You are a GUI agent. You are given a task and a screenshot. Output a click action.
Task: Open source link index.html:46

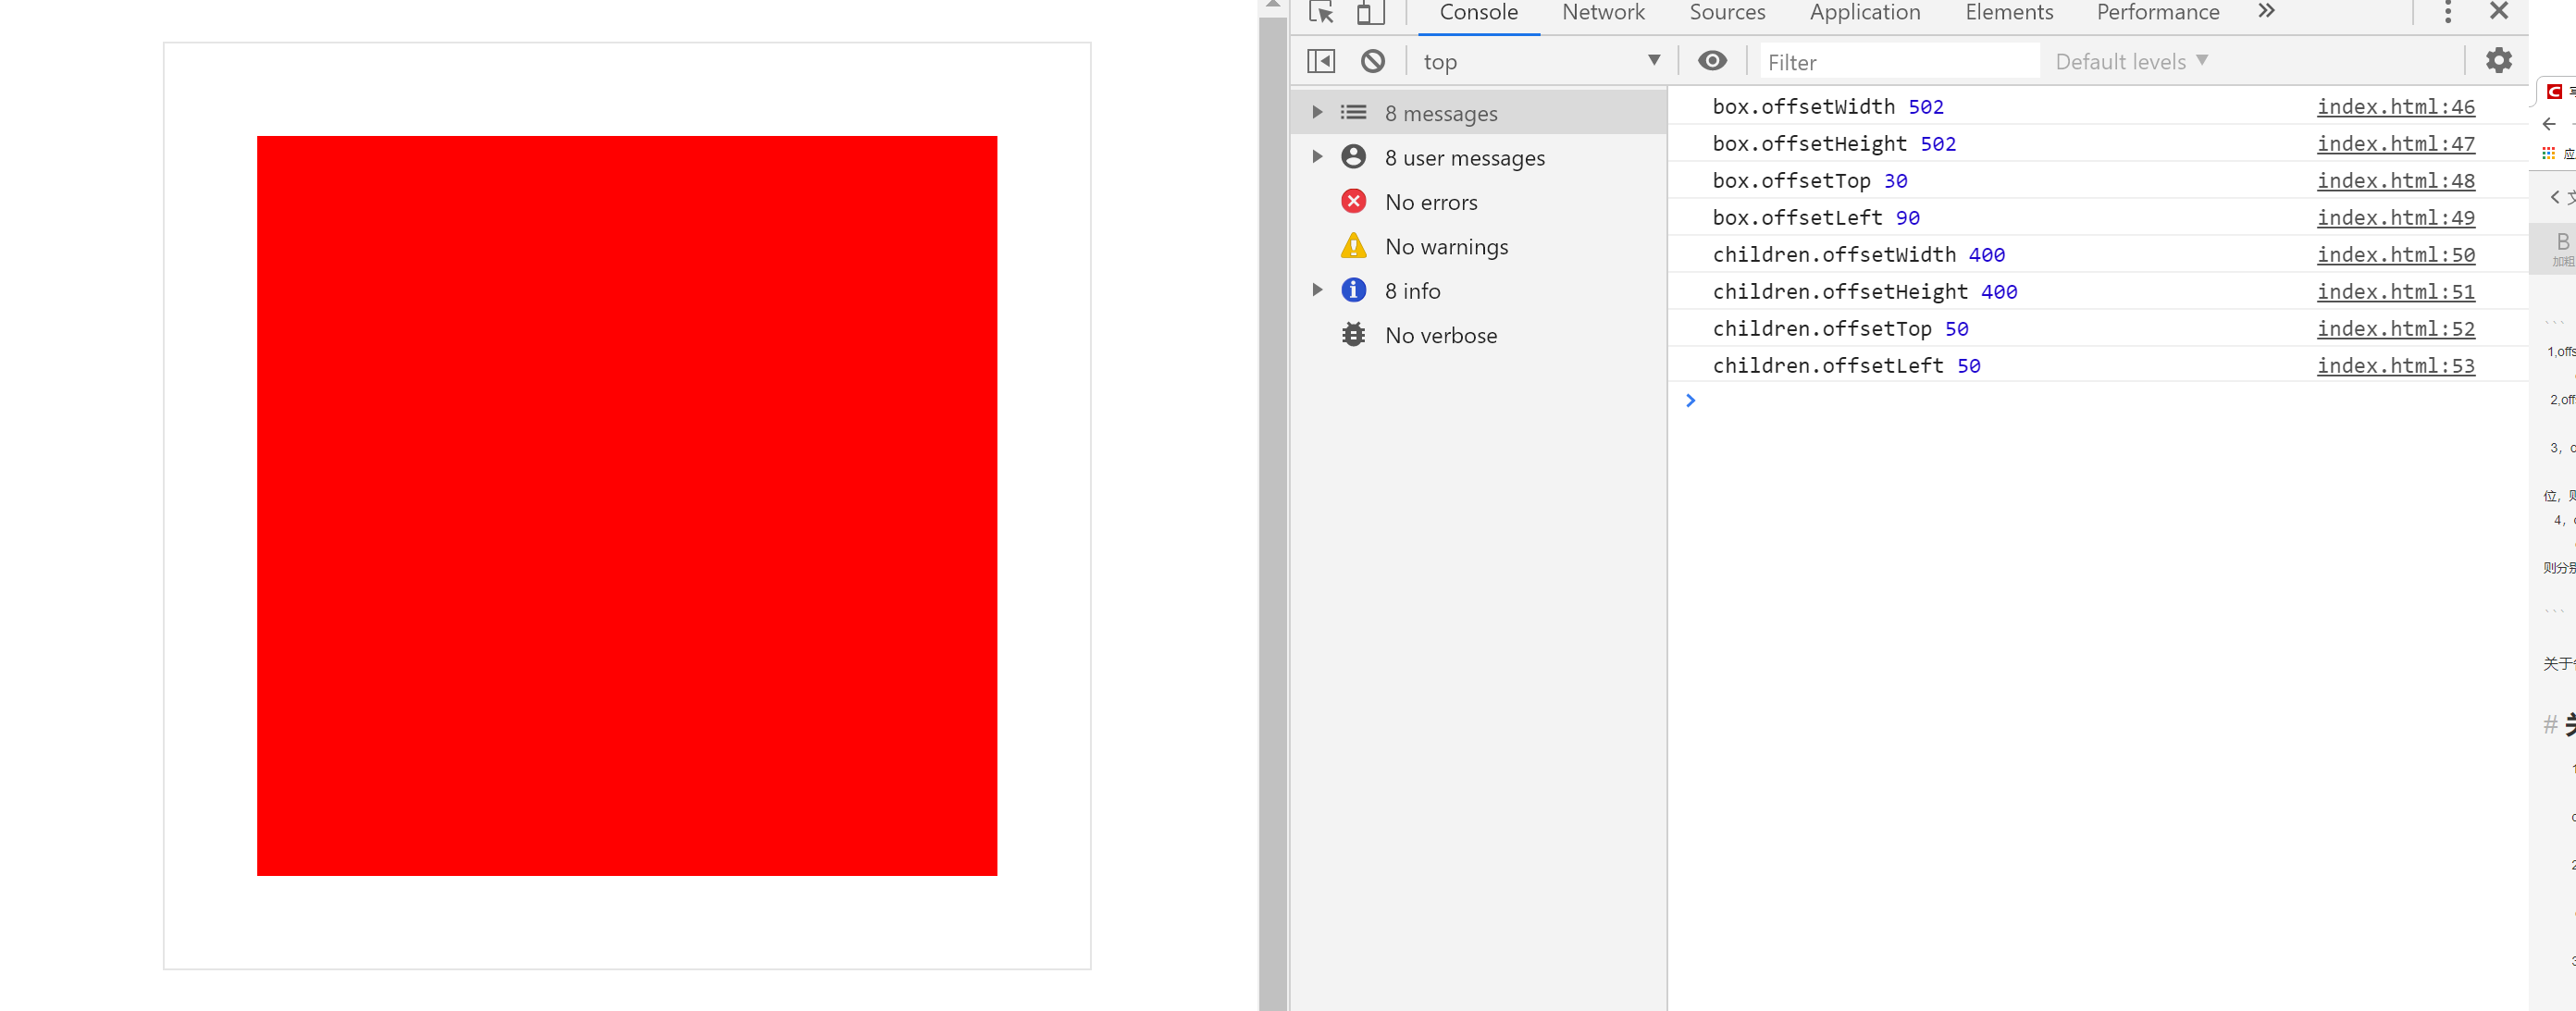pos(2395,106)
